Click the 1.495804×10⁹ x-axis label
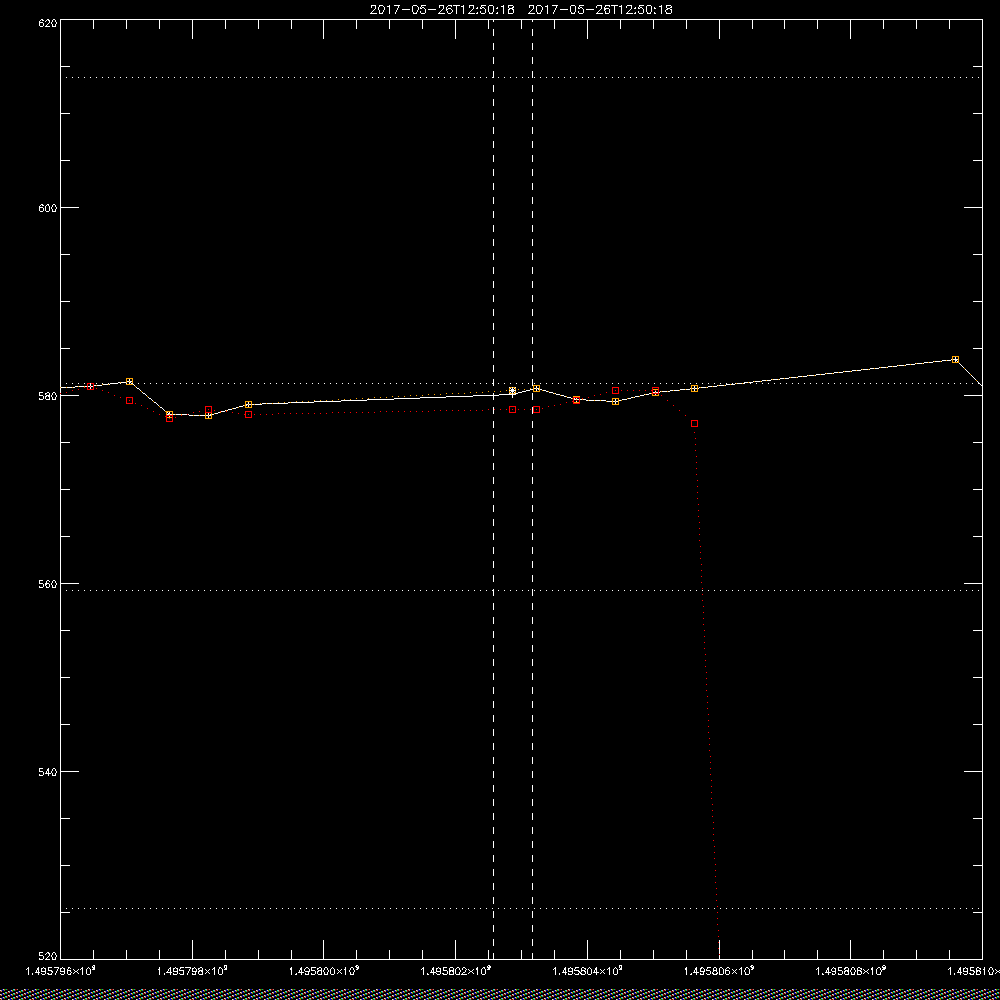1000x1000 pixels. coord(587,971)
